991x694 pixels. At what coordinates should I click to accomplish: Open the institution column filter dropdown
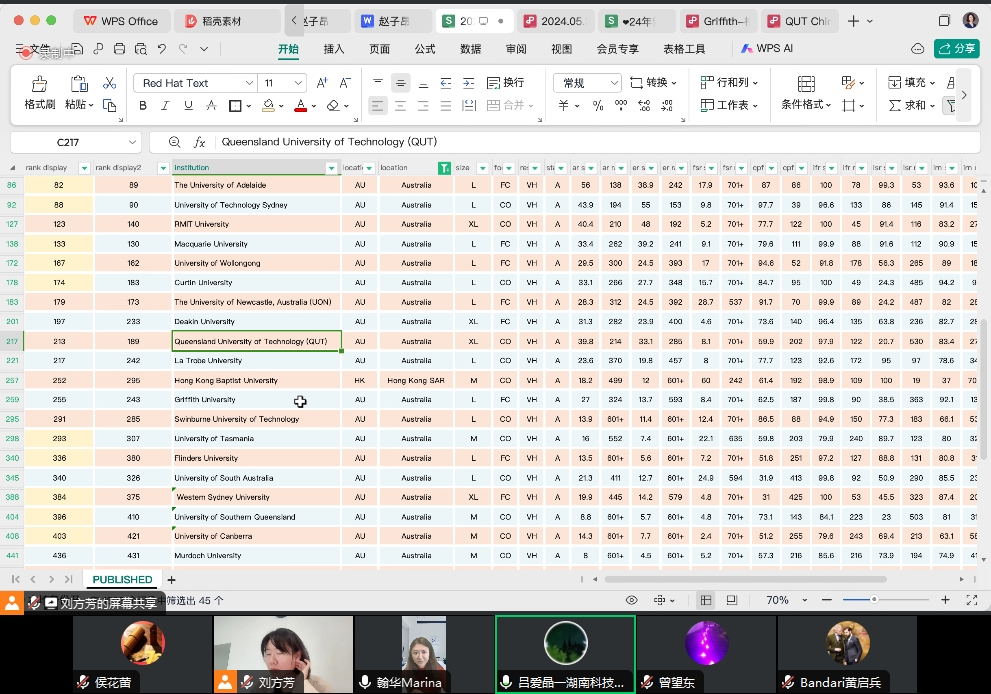tap(332, 168)
